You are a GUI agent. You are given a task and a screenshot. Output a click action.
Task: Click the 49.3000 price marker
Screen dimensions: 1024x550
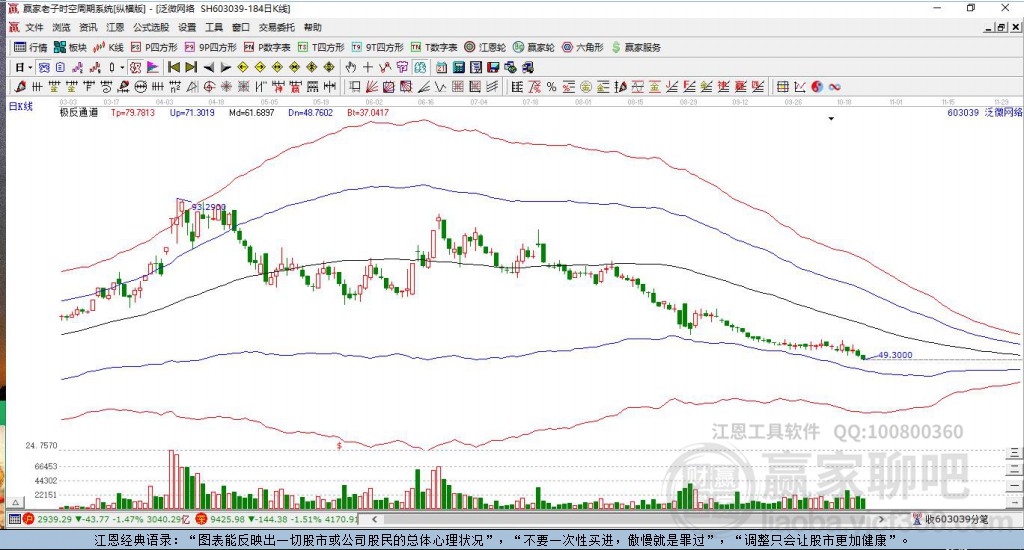point(895,355)
